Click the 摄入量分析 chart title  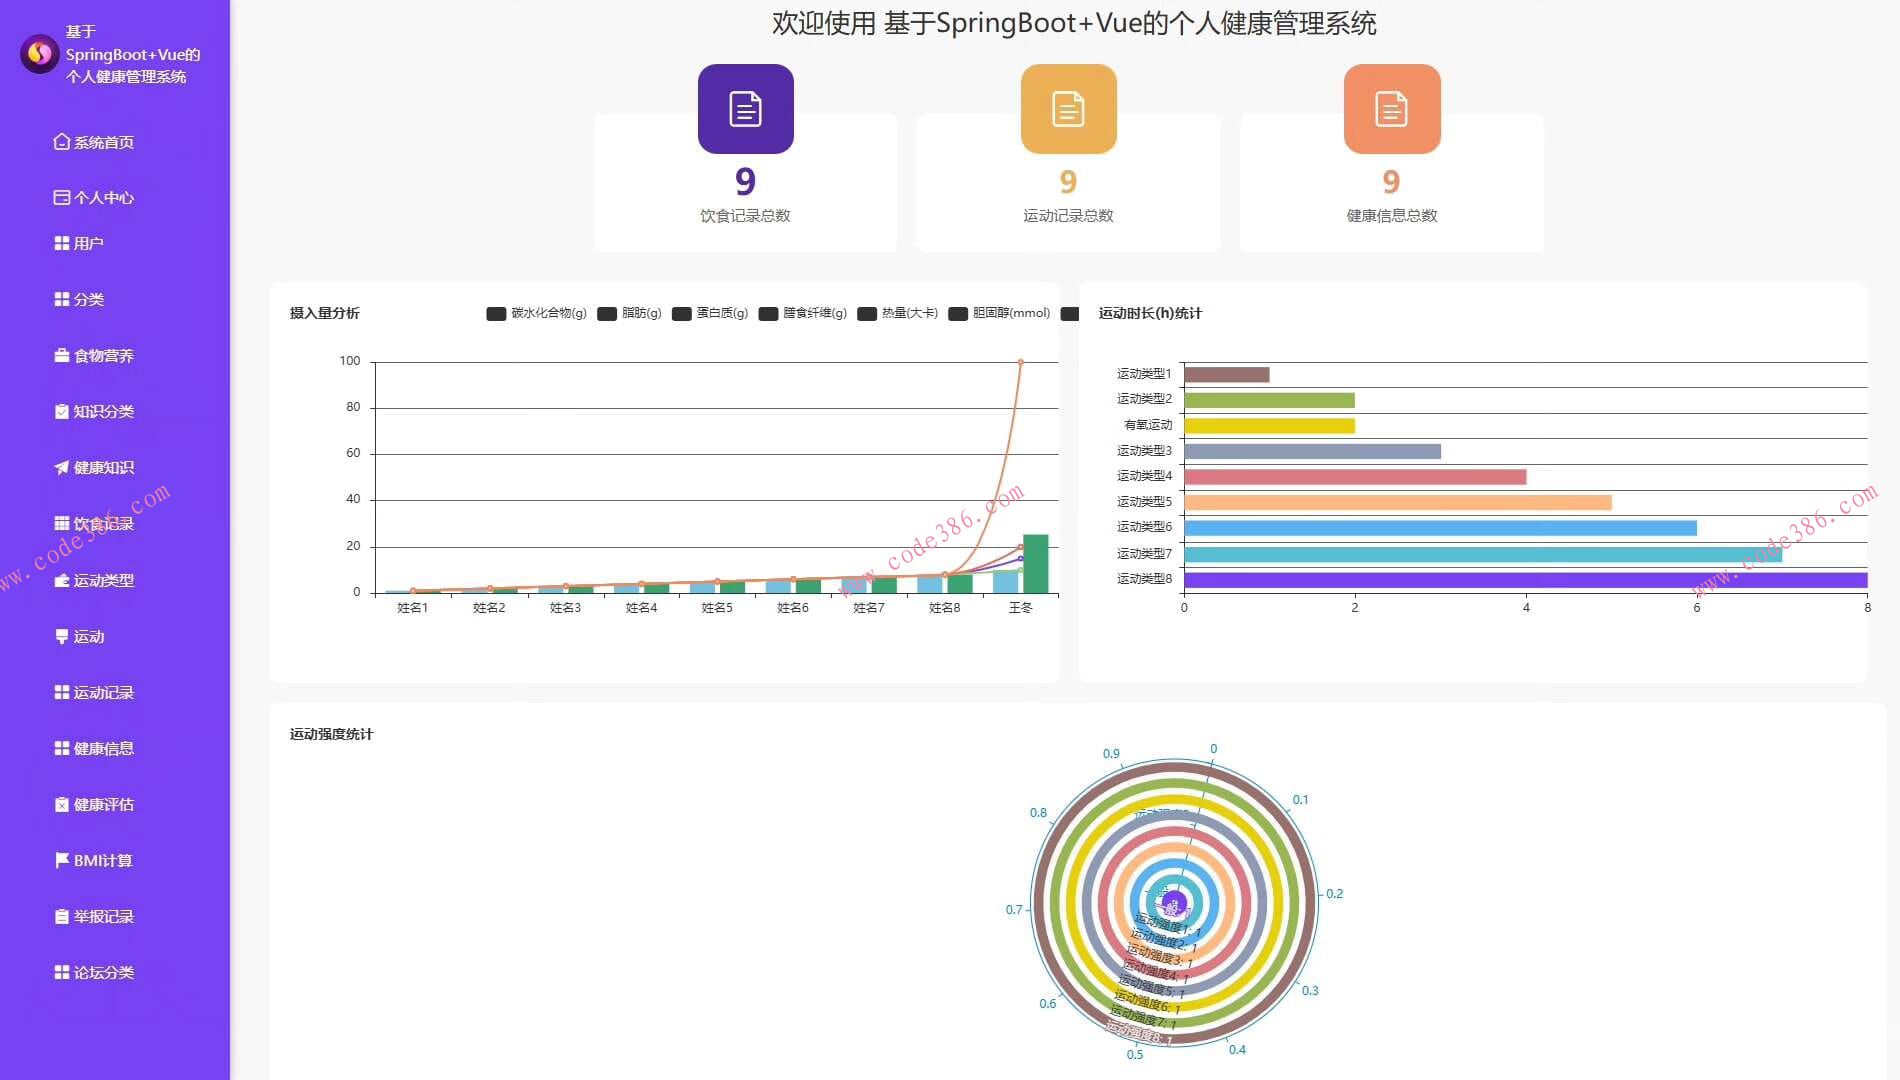(x=325, y=313)
